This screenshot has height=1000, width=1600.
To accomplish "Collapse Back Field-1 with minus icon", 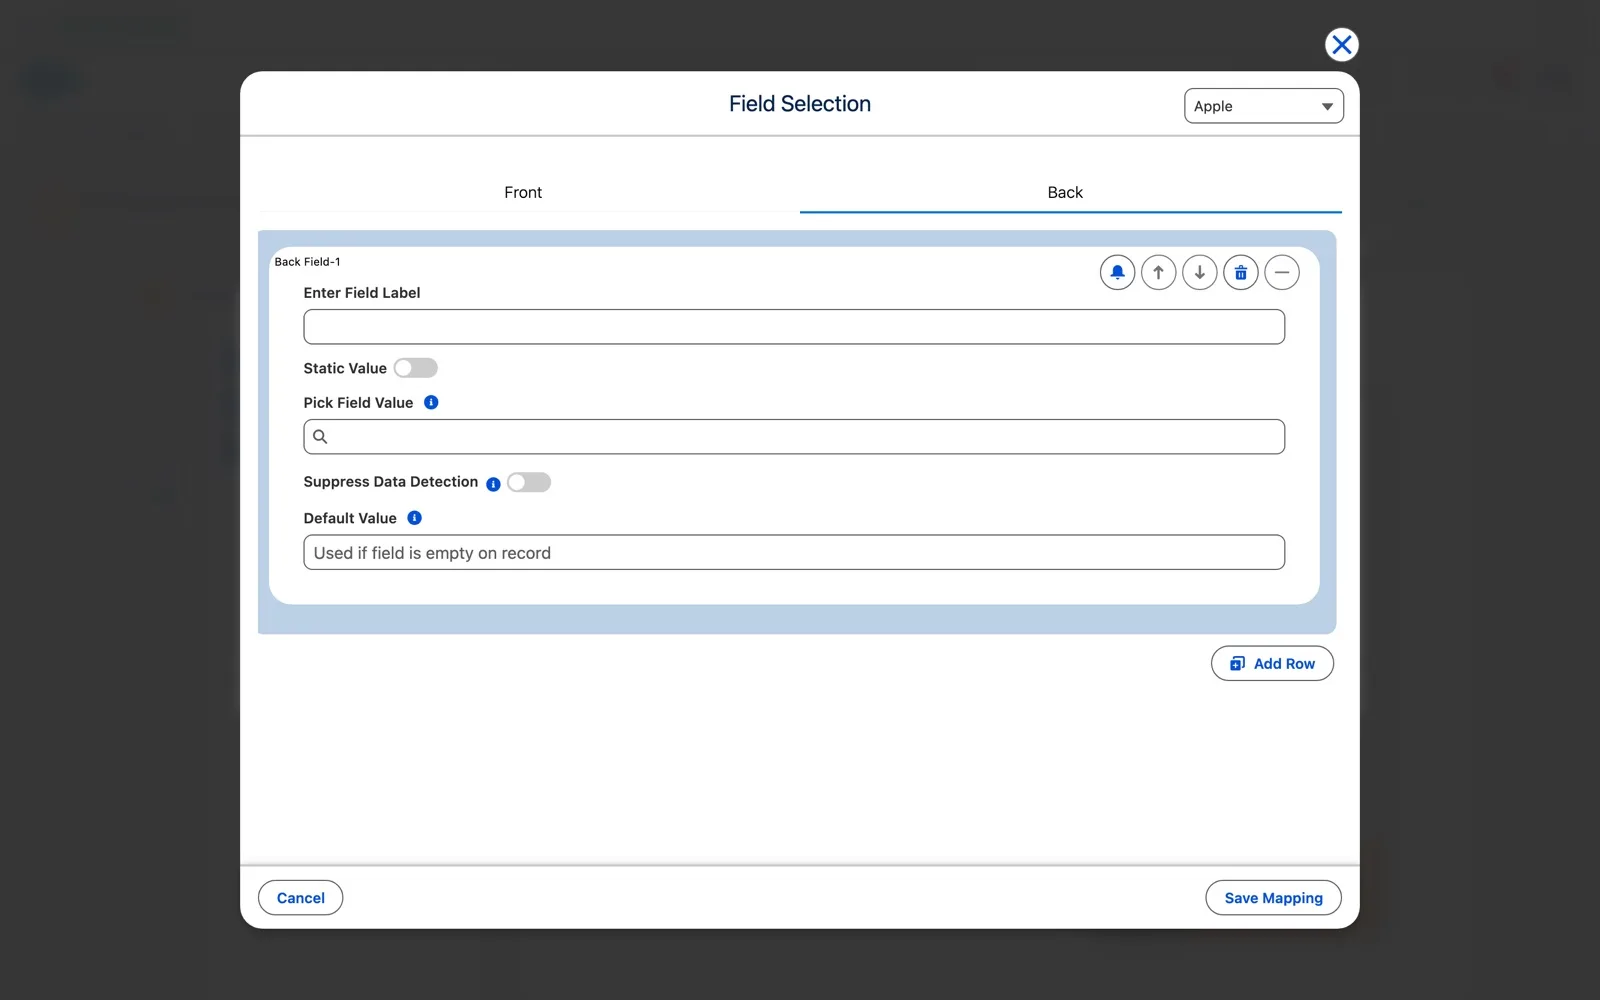I will (x=1281, y=272).
